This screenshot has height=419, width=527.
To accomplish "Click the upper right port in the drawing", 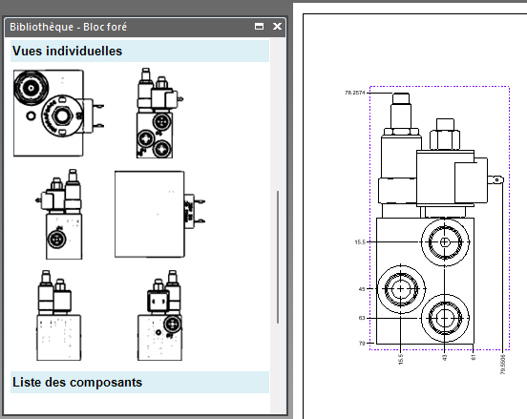I will click(445, 242).
